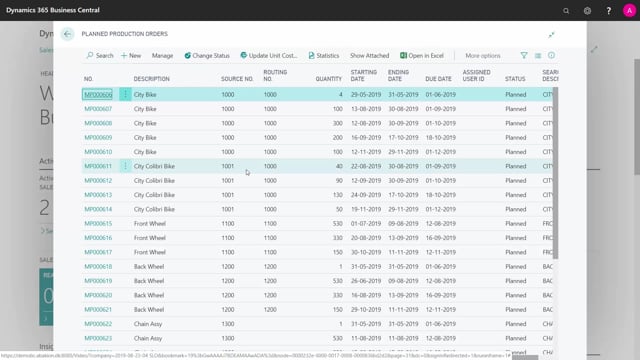Image resolution: width=640 pixels, height=360 pixels.
Task: Collapse the page with the arrows icon
Action: click(x=551, y=35)
